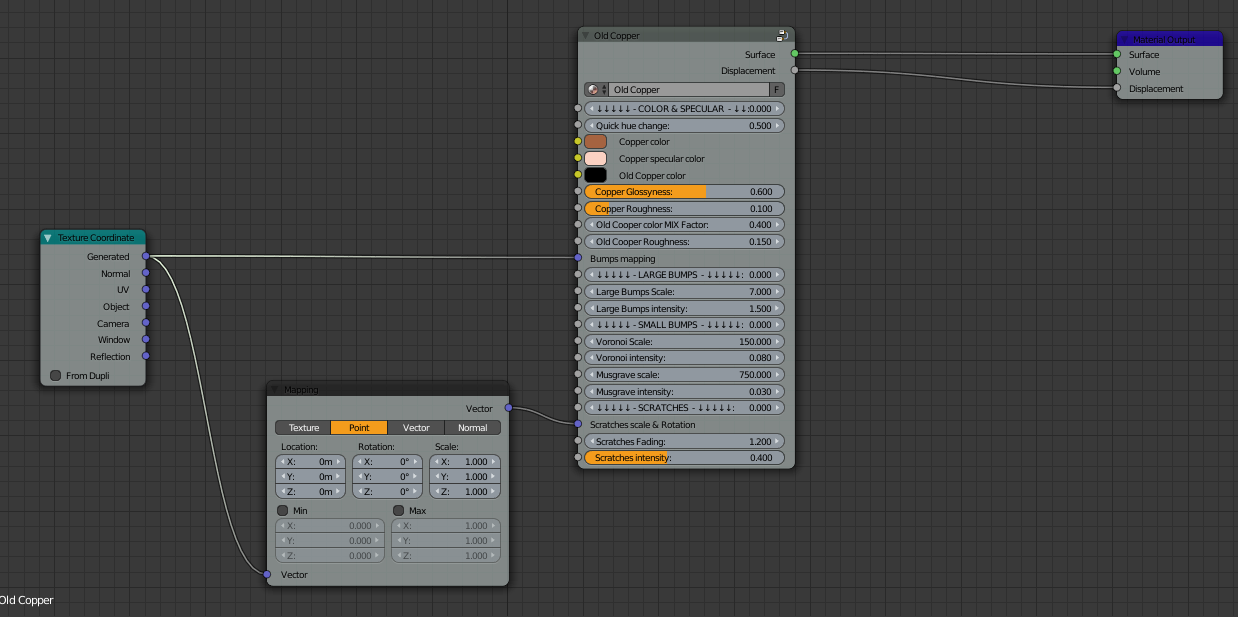1238x617 pixels.
Task: Click the yellow Copper color input socket
Action: pos(578,142)
